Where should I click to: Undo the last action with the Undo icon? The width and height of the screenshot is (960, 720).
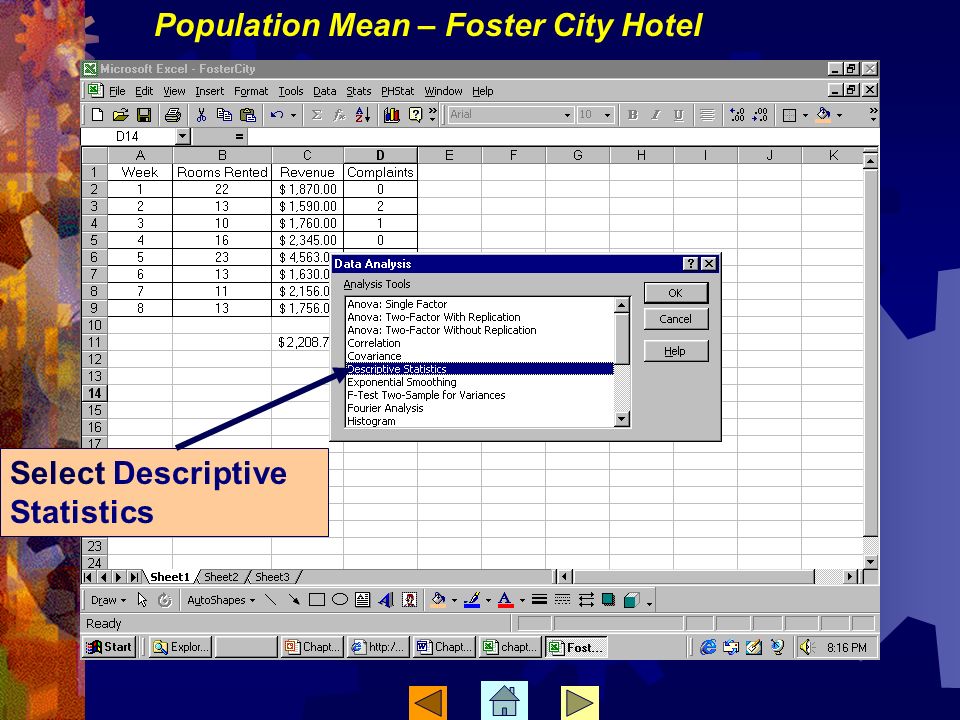click(x=277, y=114)
